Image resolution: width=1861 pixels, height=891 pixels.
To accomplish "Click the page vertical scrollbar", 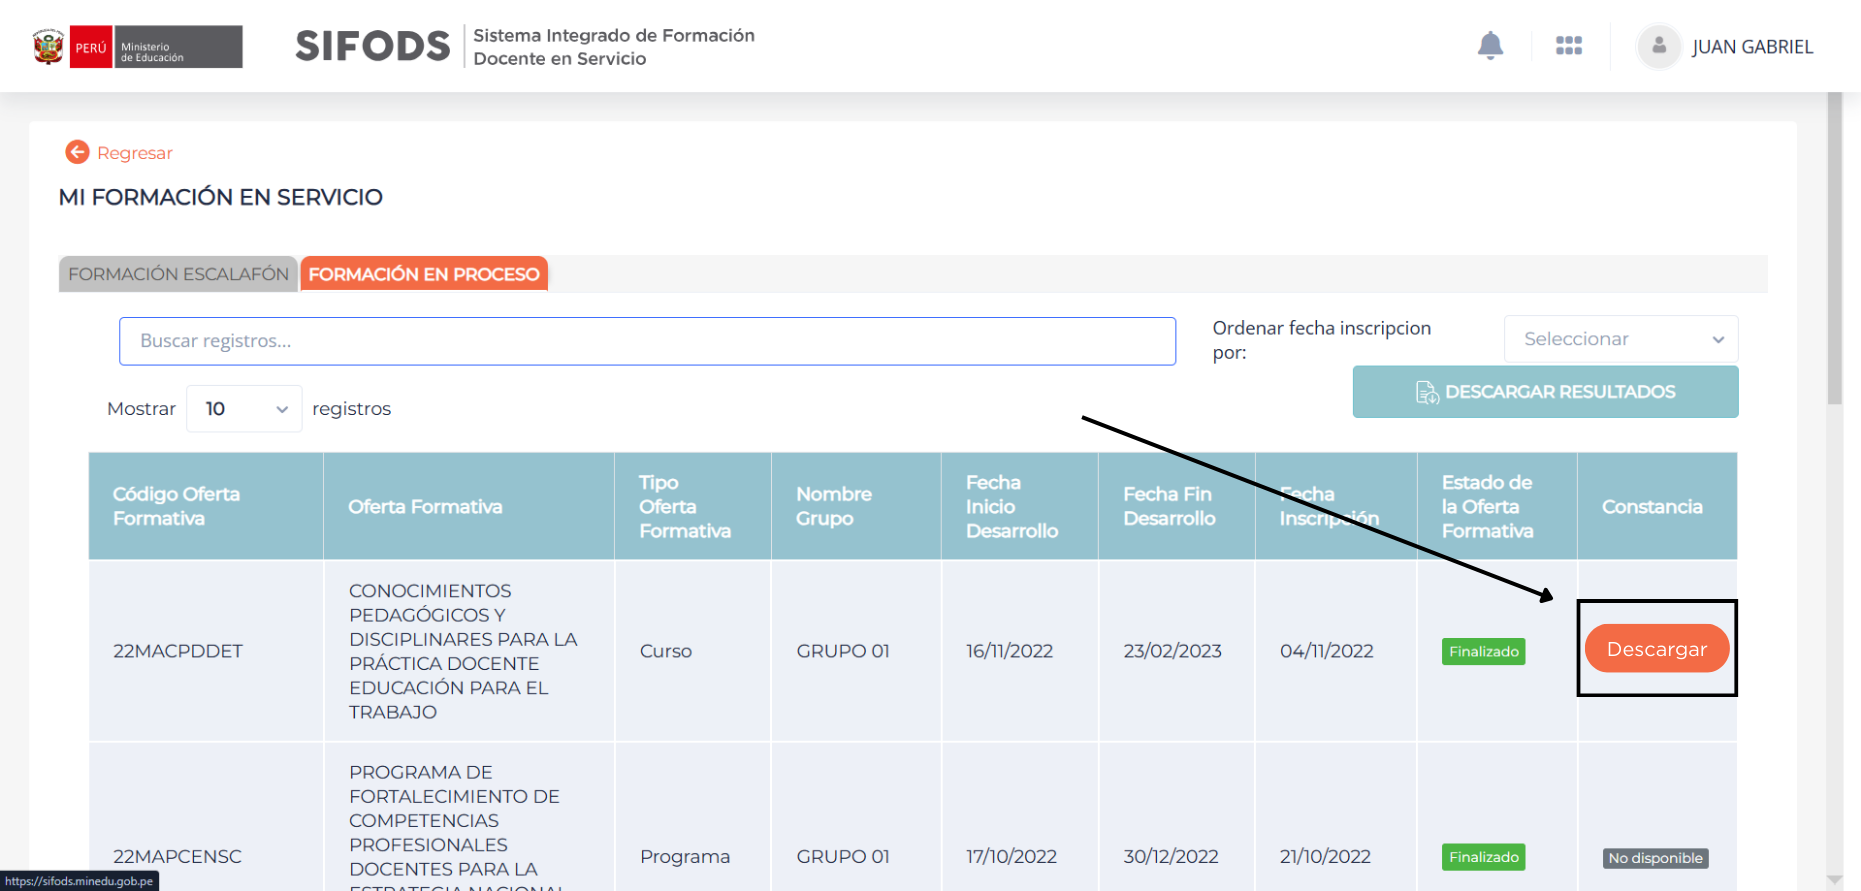I will pyautogui.click(x=1833, y=250).
